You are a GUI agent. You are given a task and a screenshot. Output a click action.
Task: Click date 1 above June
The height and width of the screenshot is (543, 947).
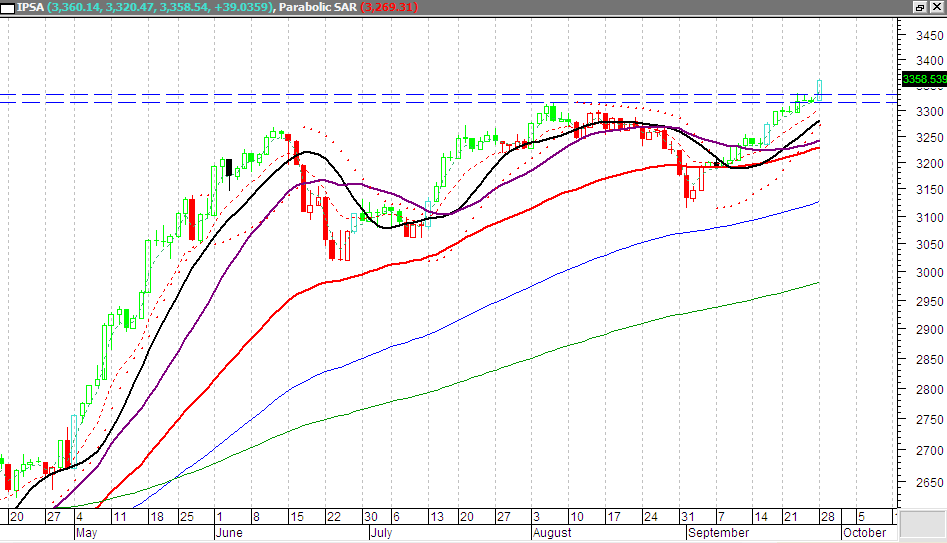pyautogui.click(x=220, y=517)
